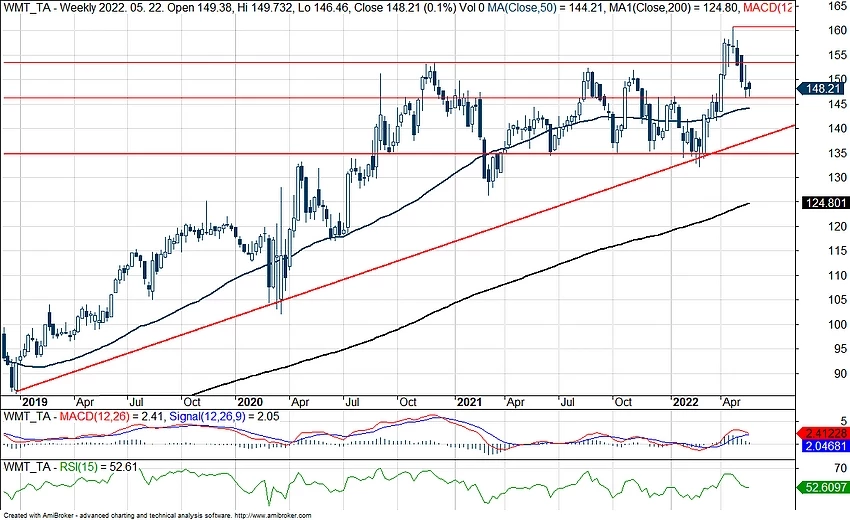Image resolution: width=850 pixels, height=520 pixels.
Task: Click the AmiBroker website link in the footer
Action: [273, 516]
